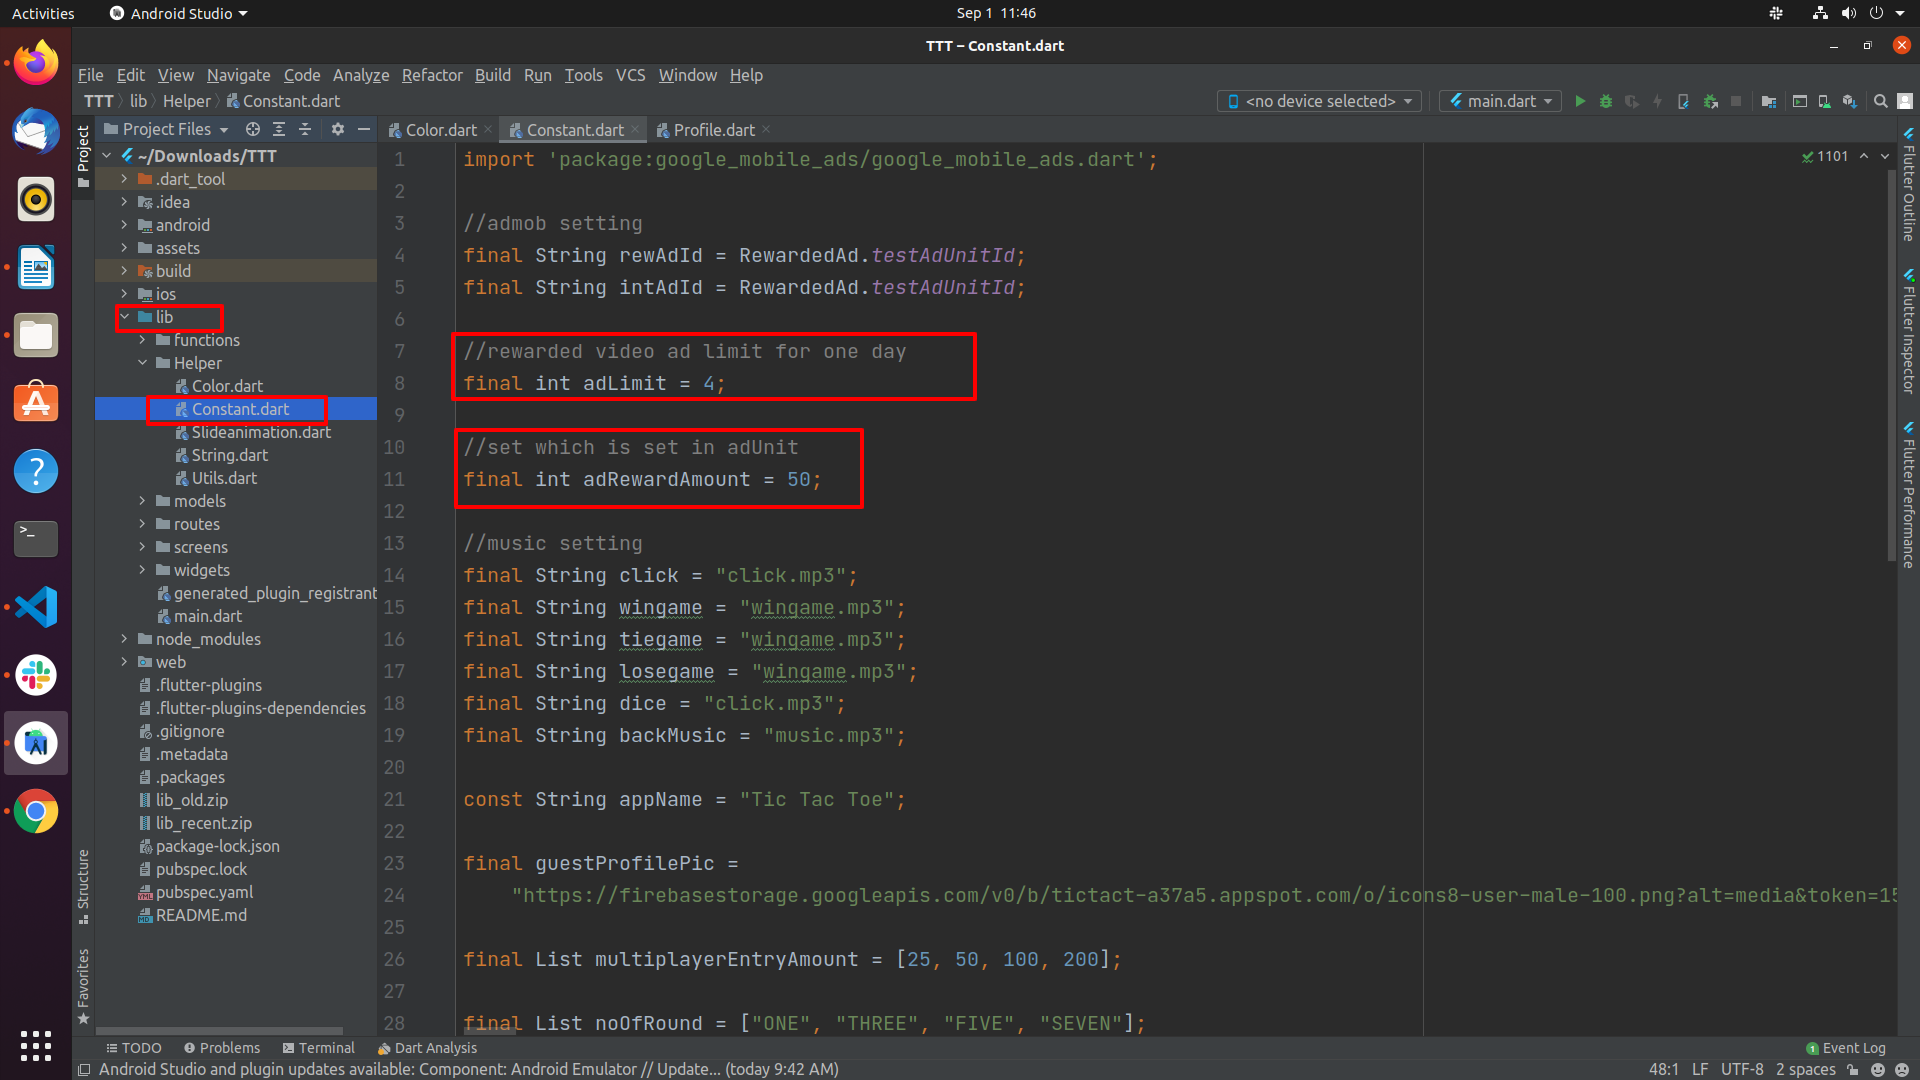Viewport: 1920px width, 1080px height.
Task: Click the editor vertical scrollbar
Action: [1890, 365]
